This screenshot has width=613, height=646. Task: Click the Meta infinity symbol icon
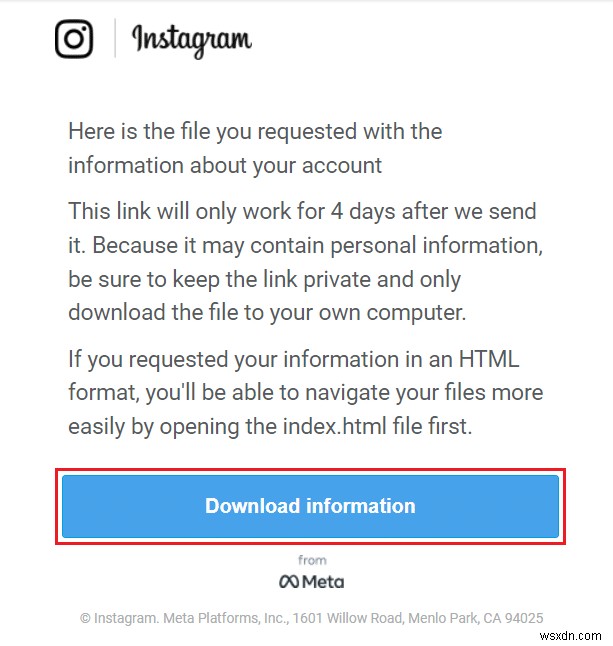point(288,581)
